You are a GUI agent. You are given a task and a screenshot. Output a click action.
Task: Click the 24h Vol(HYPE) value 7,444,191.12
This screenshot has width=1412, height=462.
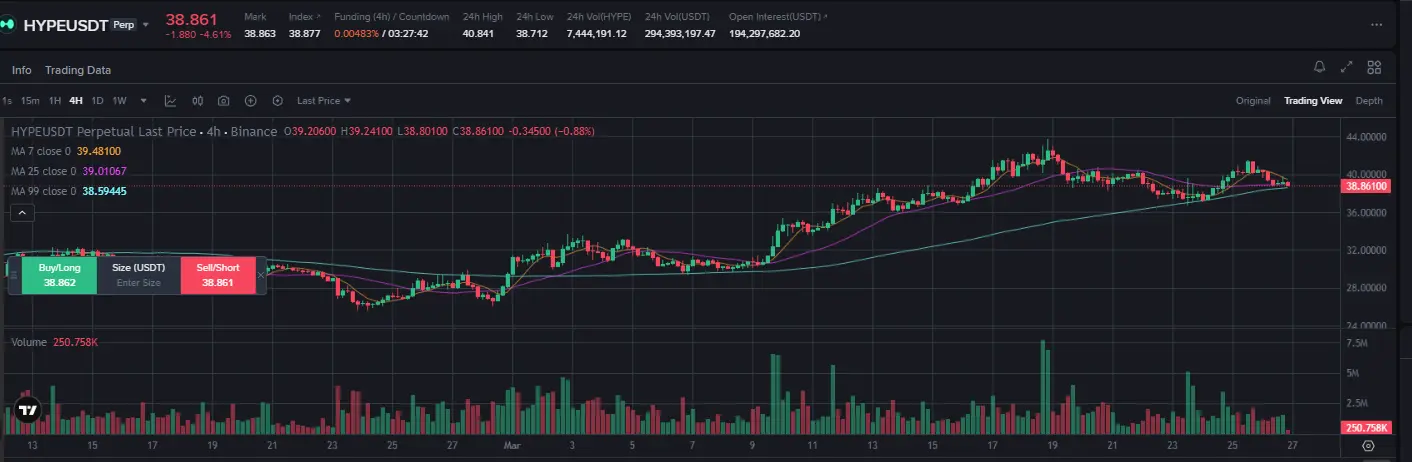(x=596, y=34)
